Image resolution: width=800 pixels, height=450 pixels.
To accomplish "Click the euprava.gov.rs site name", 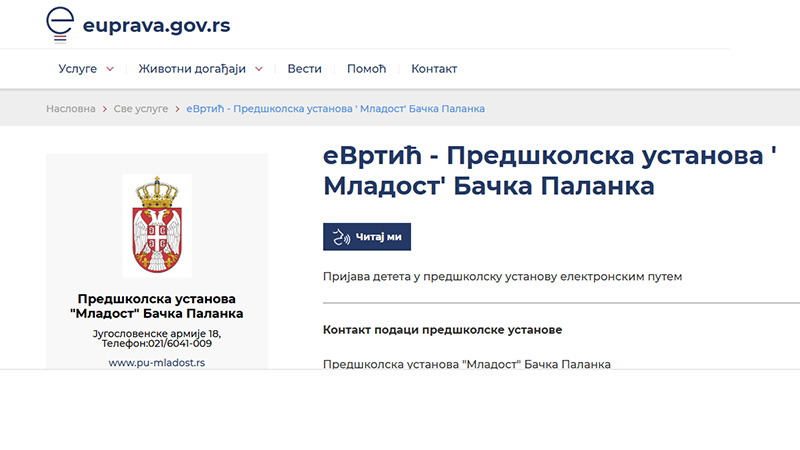I will pyautogui.click(x=156, y=24).
